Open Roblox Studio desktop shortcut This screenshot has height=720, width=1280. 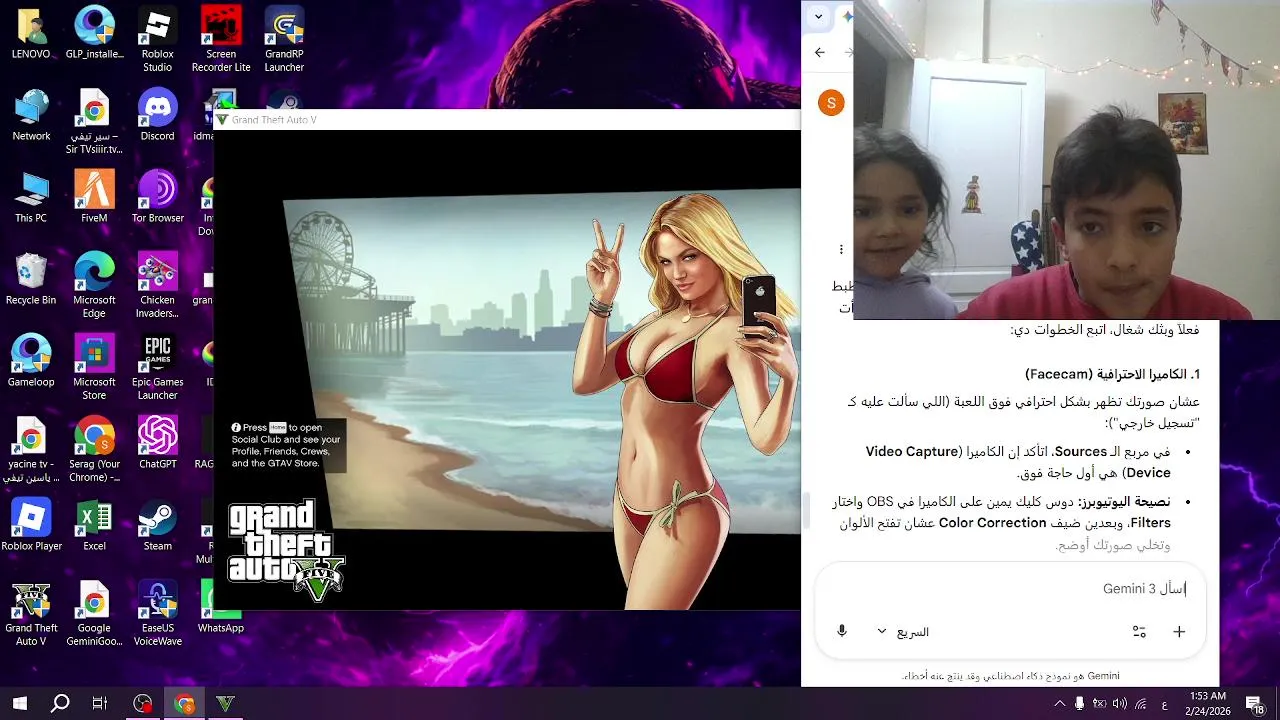[x=157, y=40]
